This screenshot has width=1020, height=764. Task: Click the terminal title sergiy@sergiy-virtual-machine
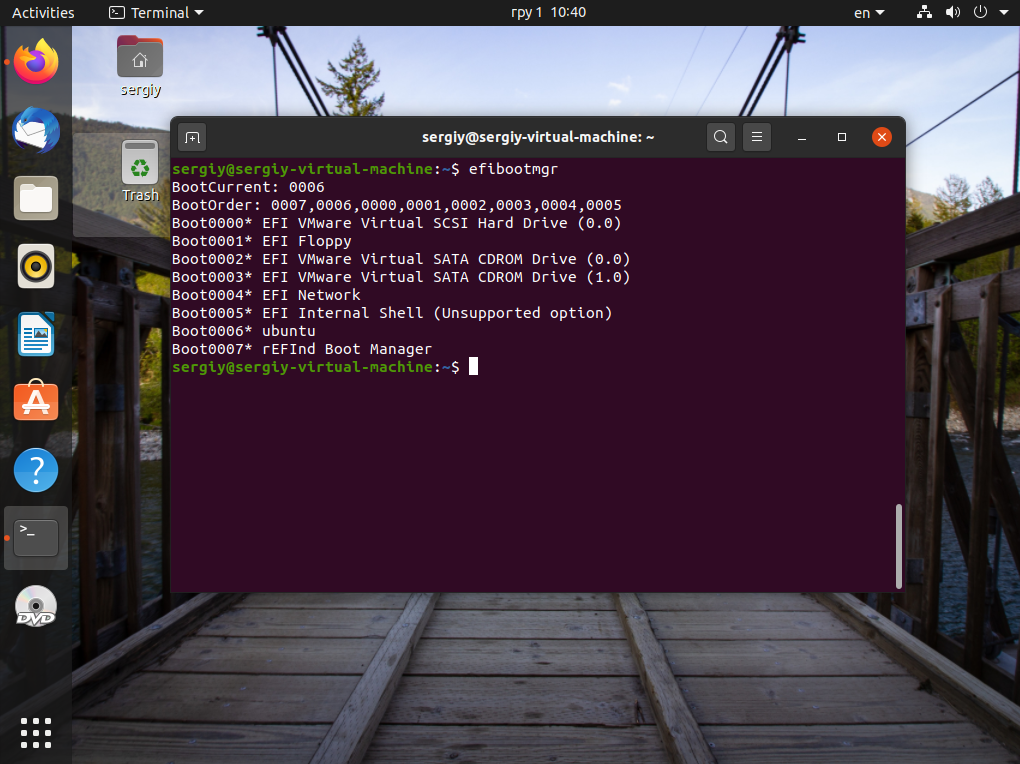tap(538, 137)
